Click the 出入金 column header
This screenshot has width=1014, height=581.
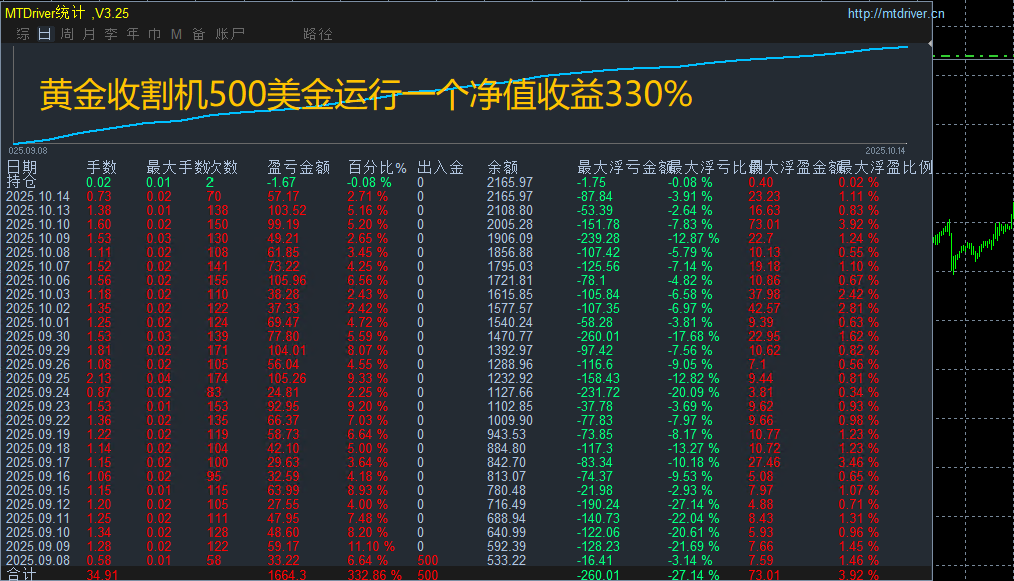[x=440, y=168]
